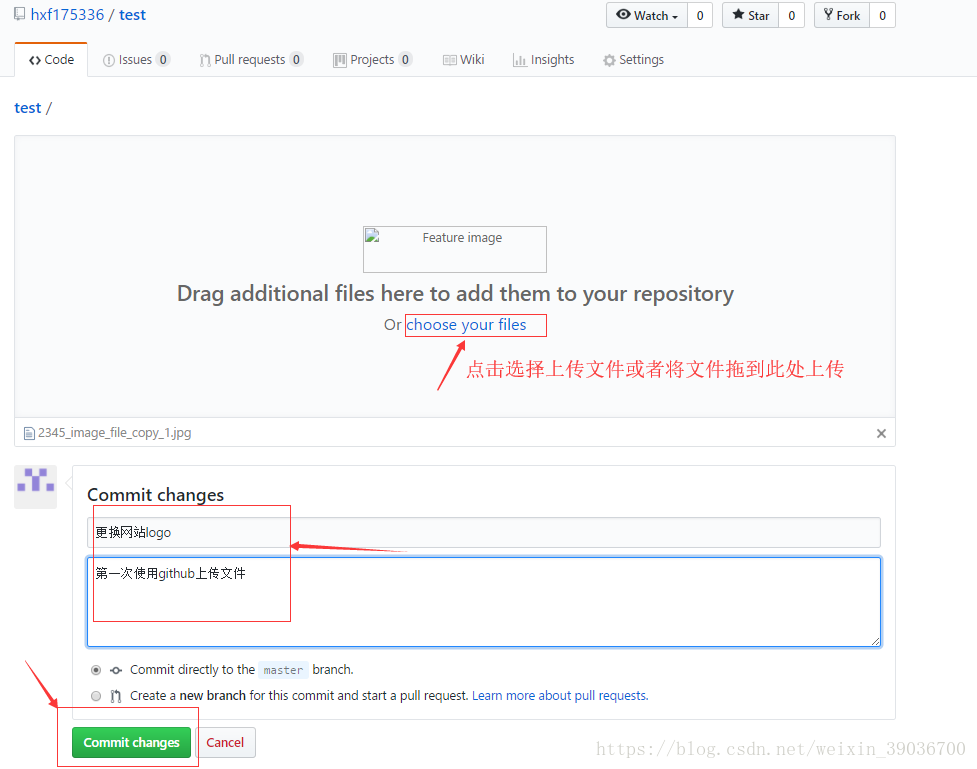Click the fork icon in the Fork button
This screenshot has width=977, height=769.
[x=828, y=14]
